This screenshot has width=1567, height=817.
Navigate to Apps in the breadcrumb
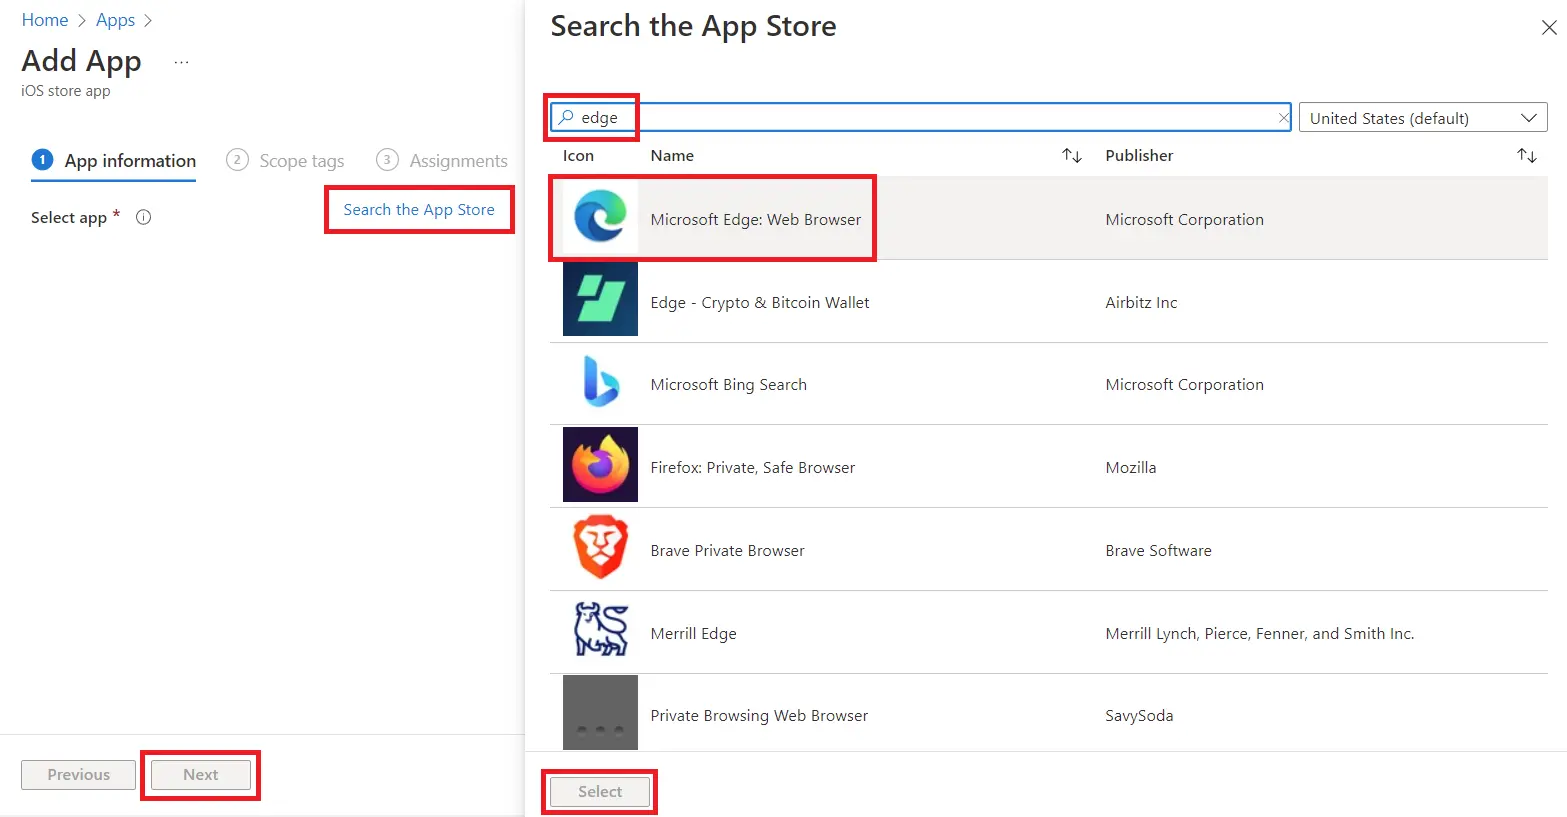click(115, 20)
